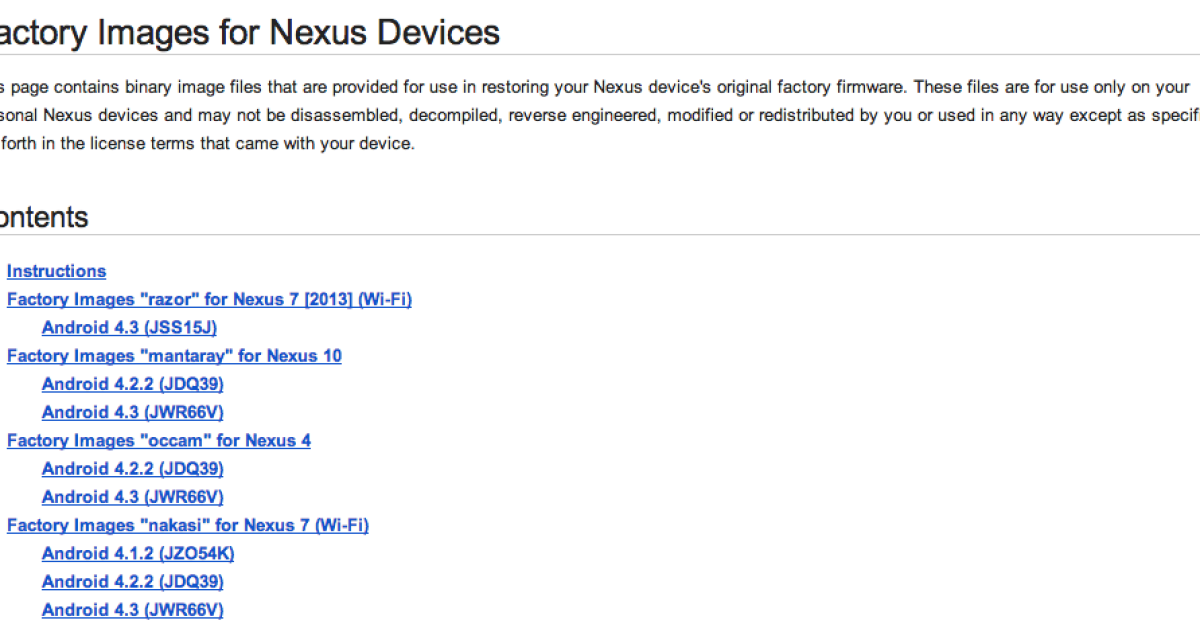The width and height of the screenshot is (1200, 628).
Task: Select the Android 4.1.2 (JZO54K) link
Action: (x=138, y=553)
